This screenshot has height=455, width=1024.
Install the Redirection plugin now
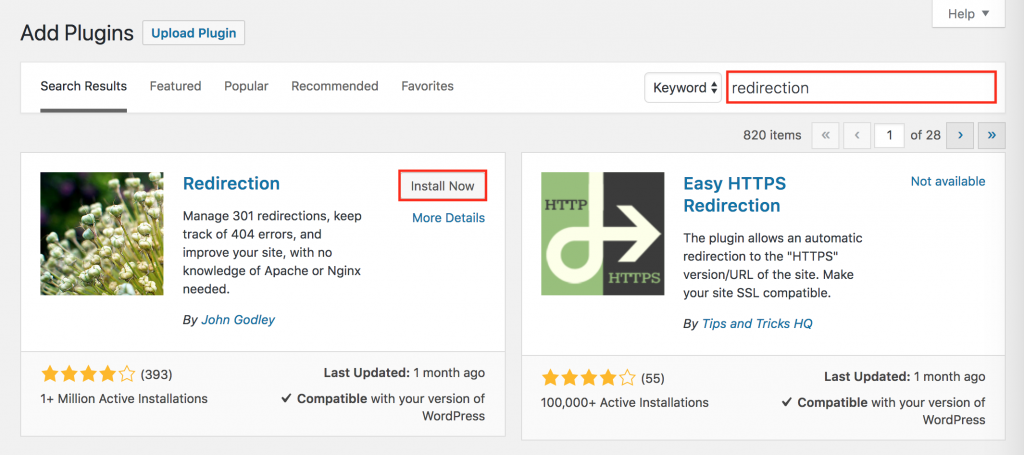[443, 186]
